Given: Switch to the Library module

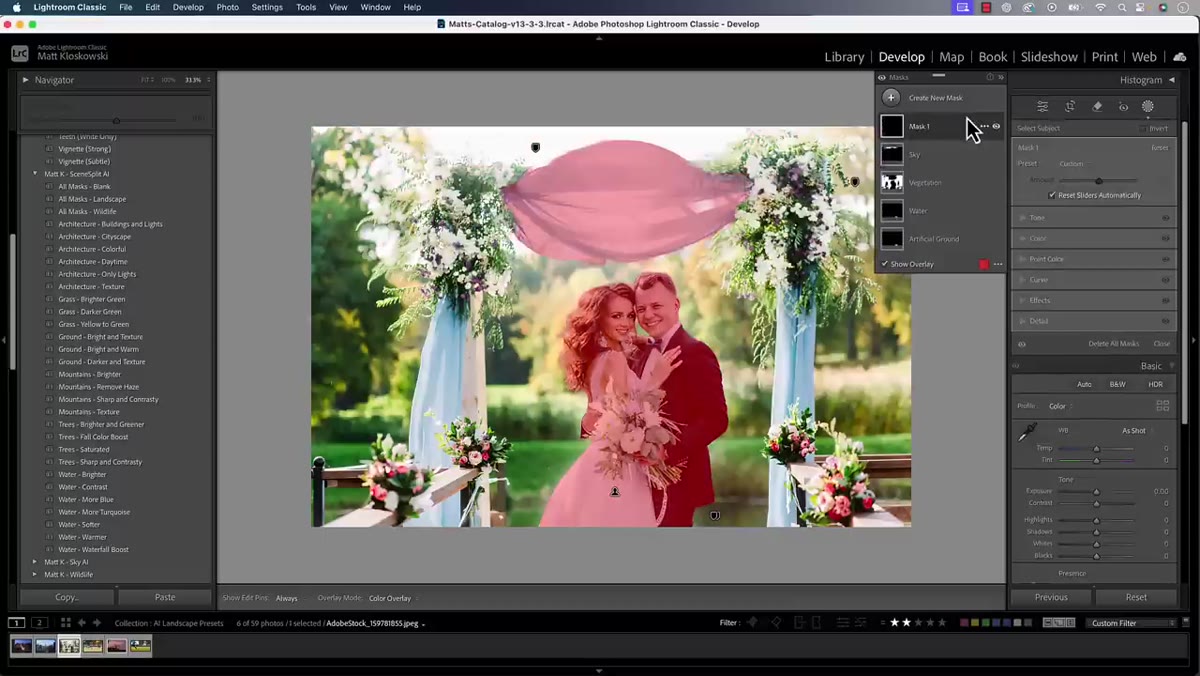Looking at the screenshot, I should [x=844, y=57].
